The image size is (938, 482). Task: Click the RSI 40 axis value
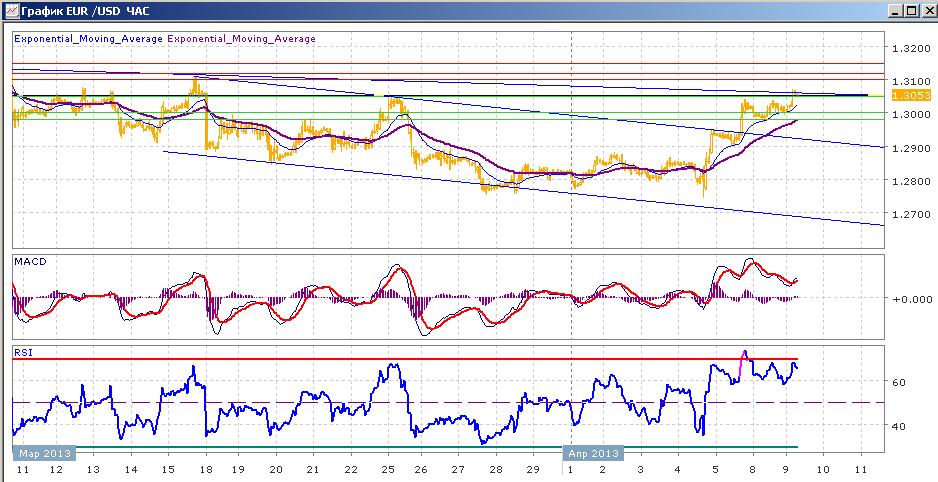tap(899, 427)
